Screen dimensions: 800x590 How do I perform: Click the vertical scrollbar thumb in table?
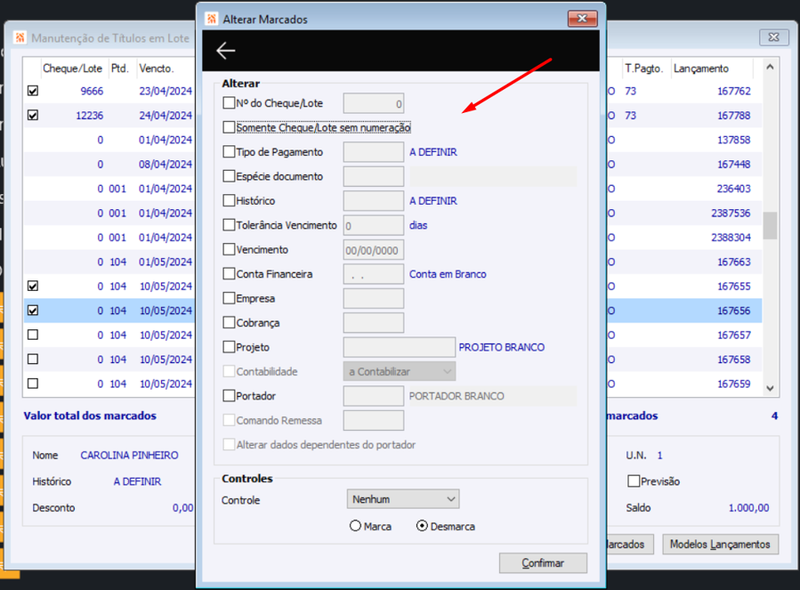[770, 226]
